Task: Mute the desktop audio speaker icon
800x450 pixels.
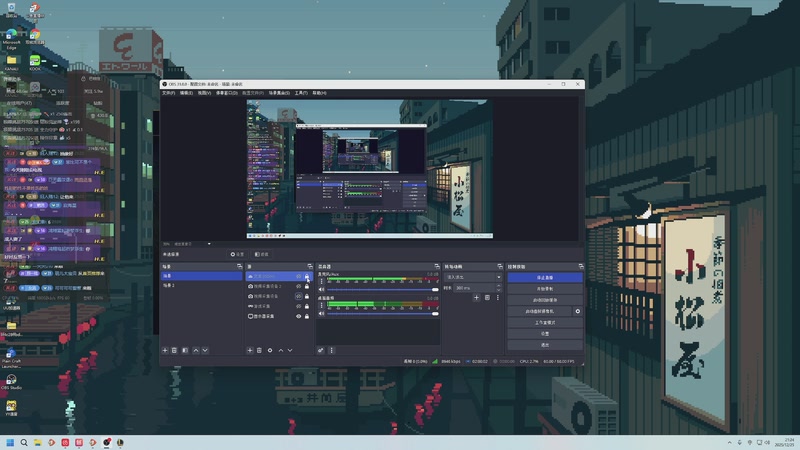Action: click(x=321, y=313)
